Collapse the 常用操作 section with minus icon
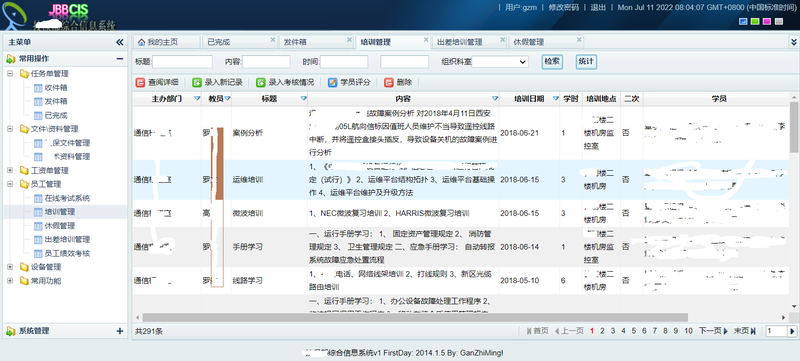Screen dimensions: 800x361 click(x=119, y=59)
